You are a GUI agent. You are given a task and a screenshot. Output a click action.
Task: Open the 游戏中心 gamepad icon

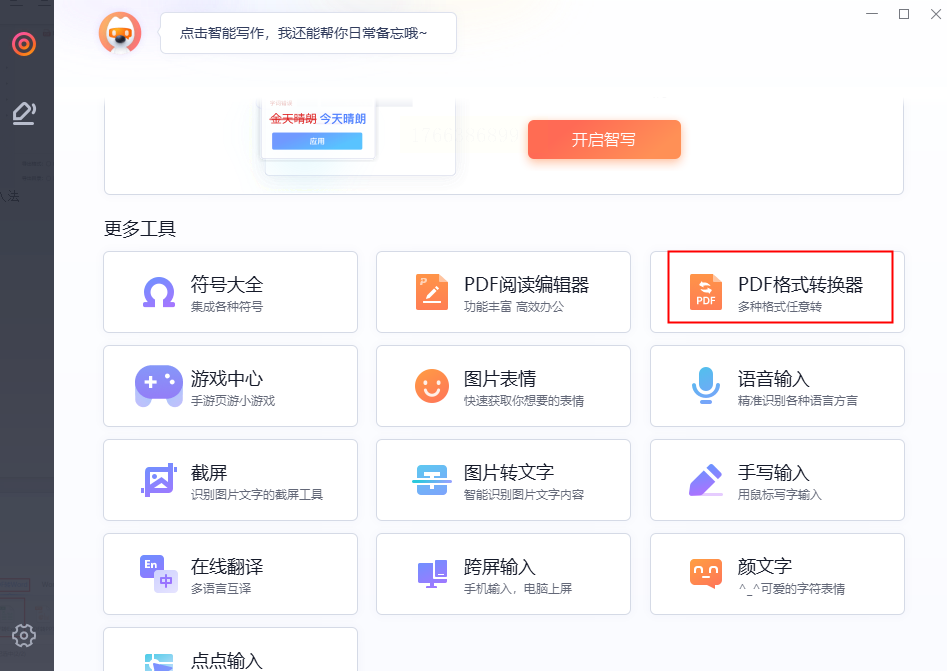click(x=159, y=386)
